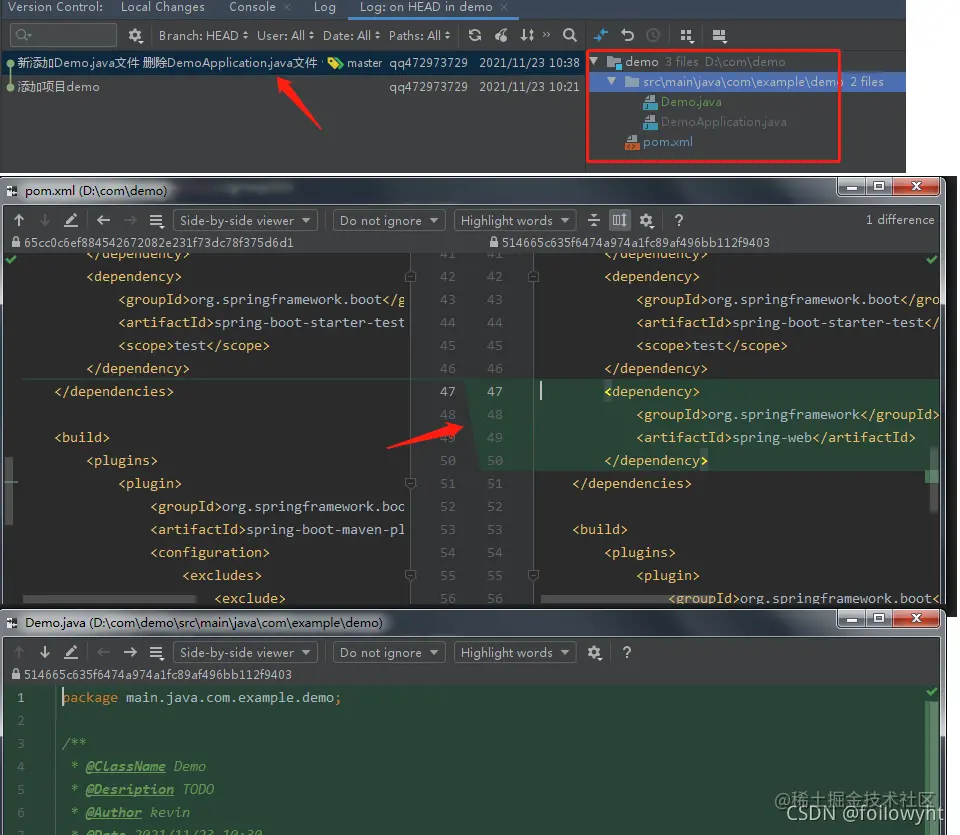The image size is (960, 835).
Task: Open diff settings gear in Demo.java diff
Action: 594,653
